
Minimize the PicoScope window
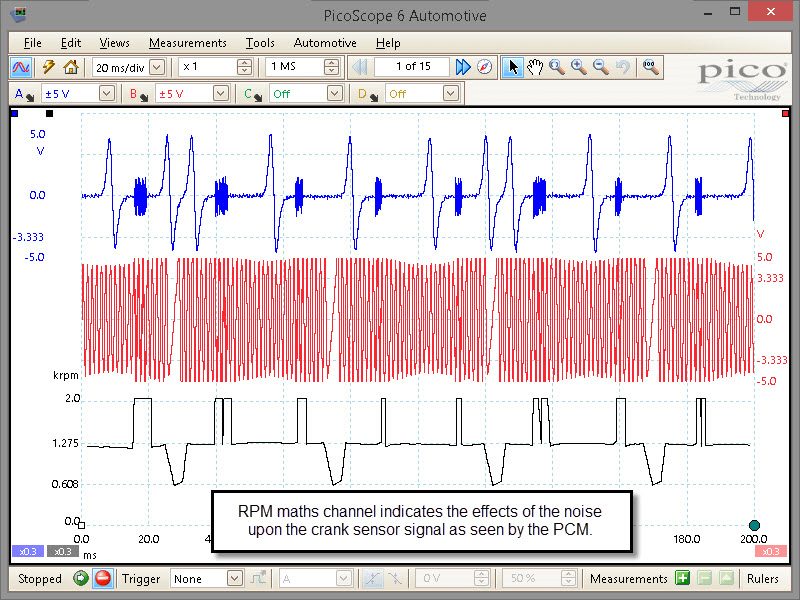pos(708,12)
